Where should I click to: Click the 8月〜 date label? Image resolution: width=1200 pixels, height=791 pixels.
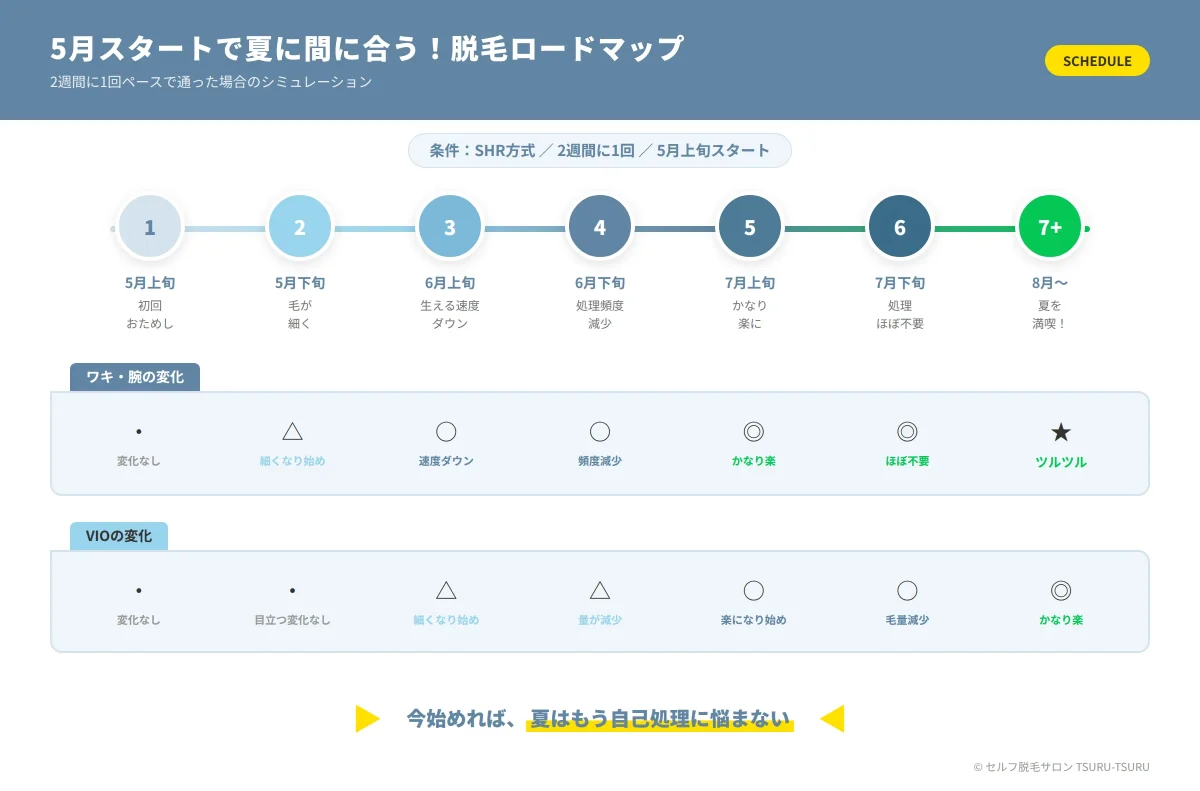click(x=1050, y=283)
